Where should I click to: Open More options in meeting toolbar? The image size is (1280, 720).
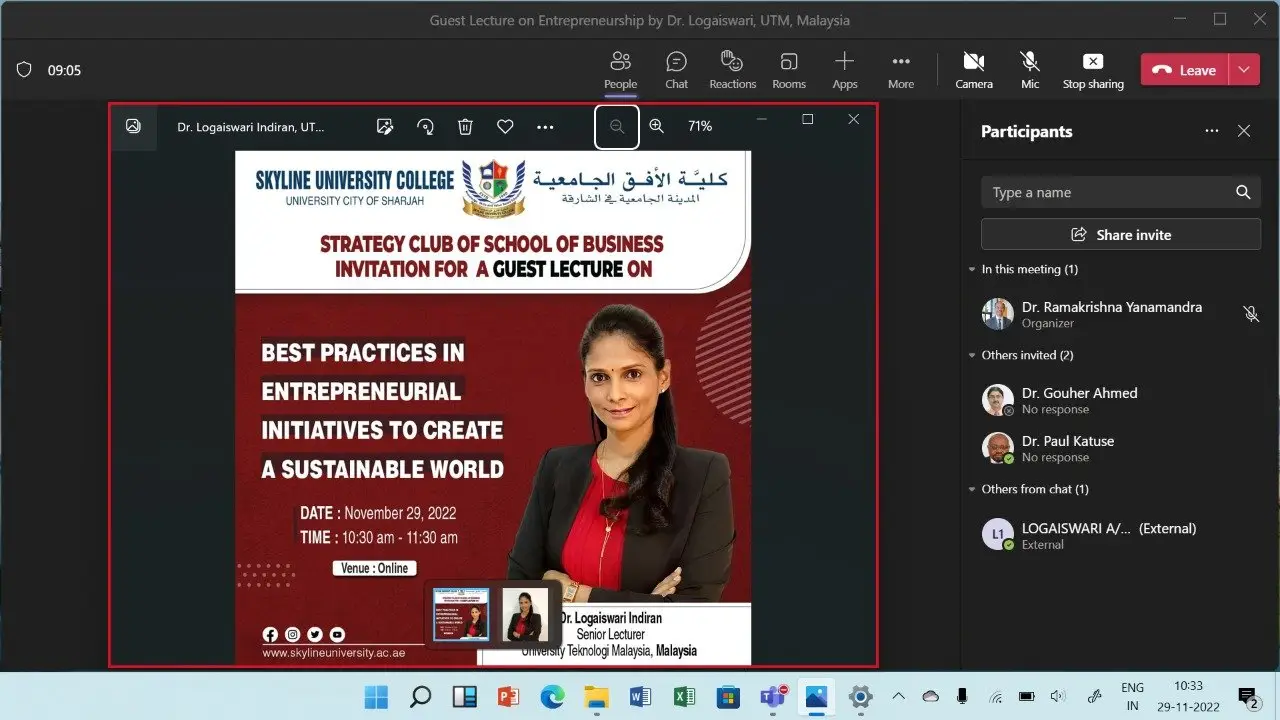click(901, 70)
